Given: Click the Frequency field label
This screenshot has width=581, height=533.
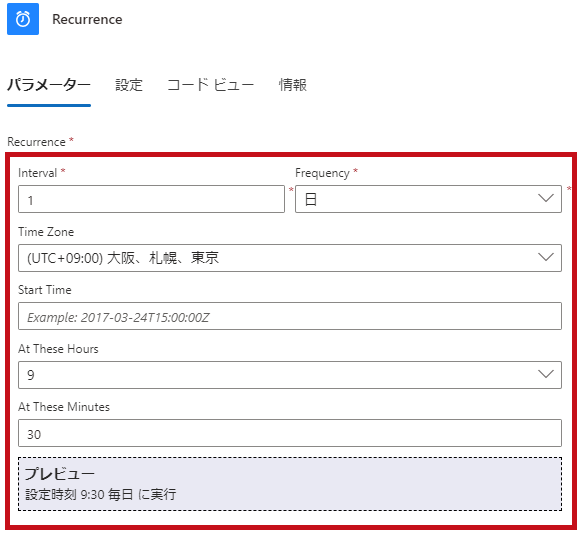Looking at the screenshot, I should [322, 173].
